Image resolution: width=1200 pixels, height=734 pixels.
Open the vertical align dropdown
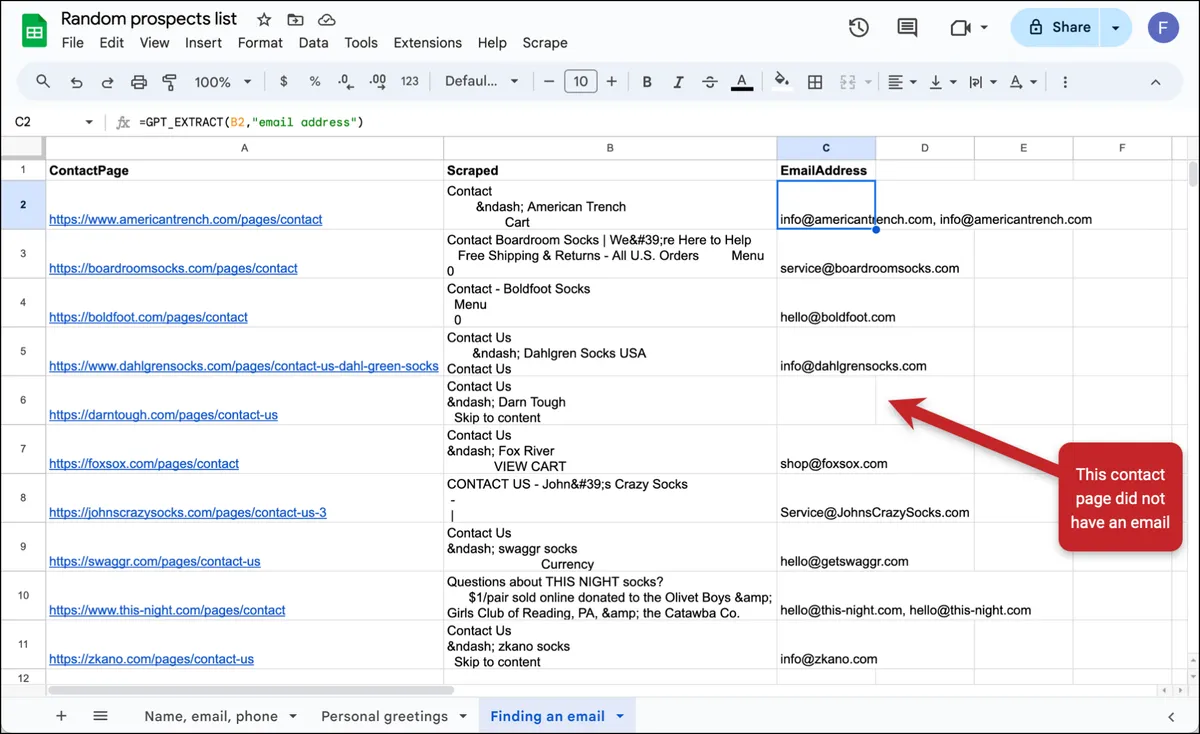(943, 82)
